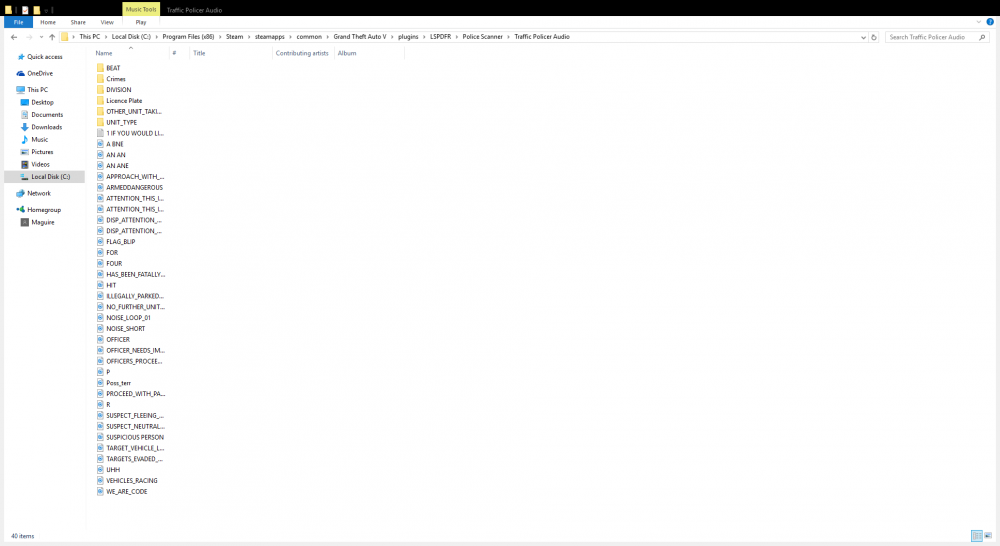Navigate to Program Files (x86) breadcrumb
This screenshot has width=1000, height=546.
click(188, 37)
